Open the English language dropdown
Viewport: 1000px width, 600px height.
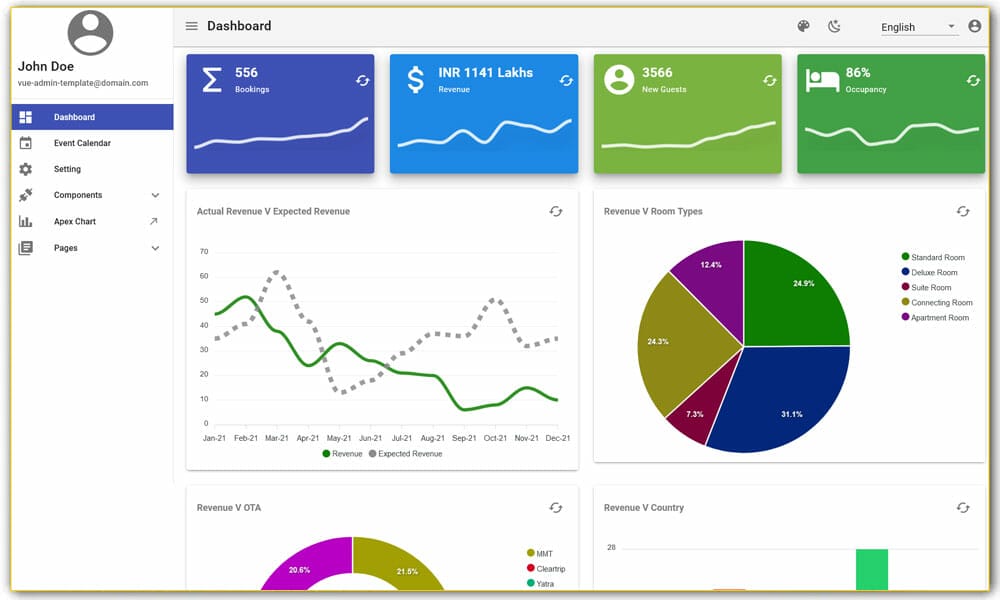tap(915, 27)
